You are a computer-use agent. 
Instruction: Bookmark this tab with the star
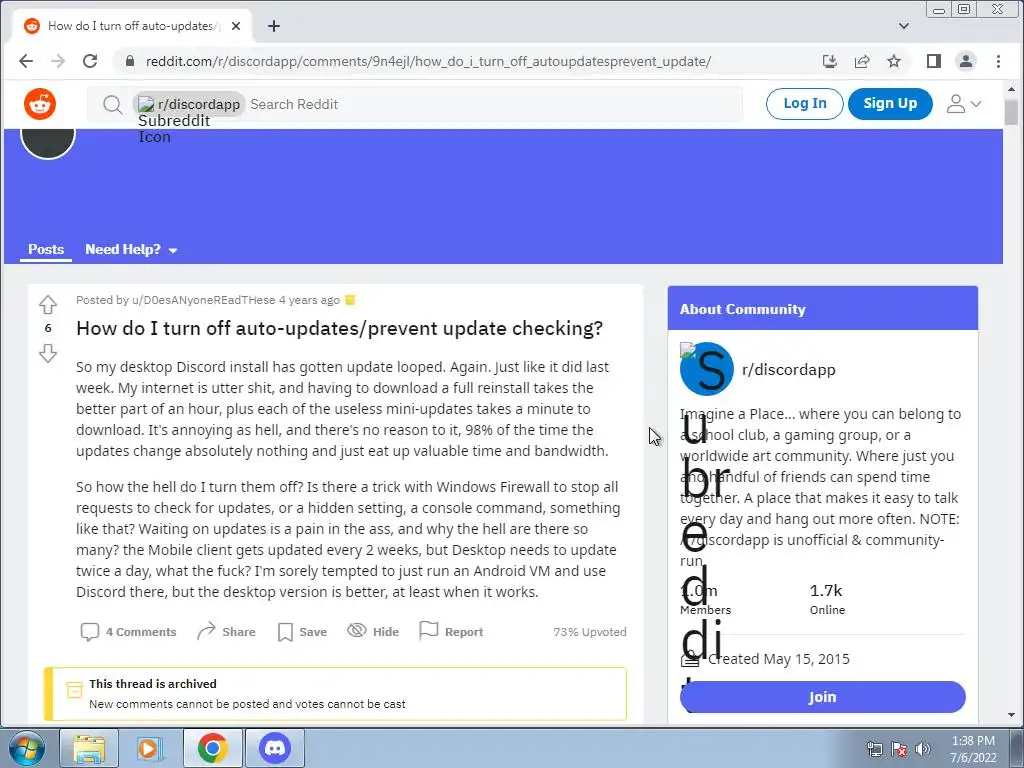893,61
